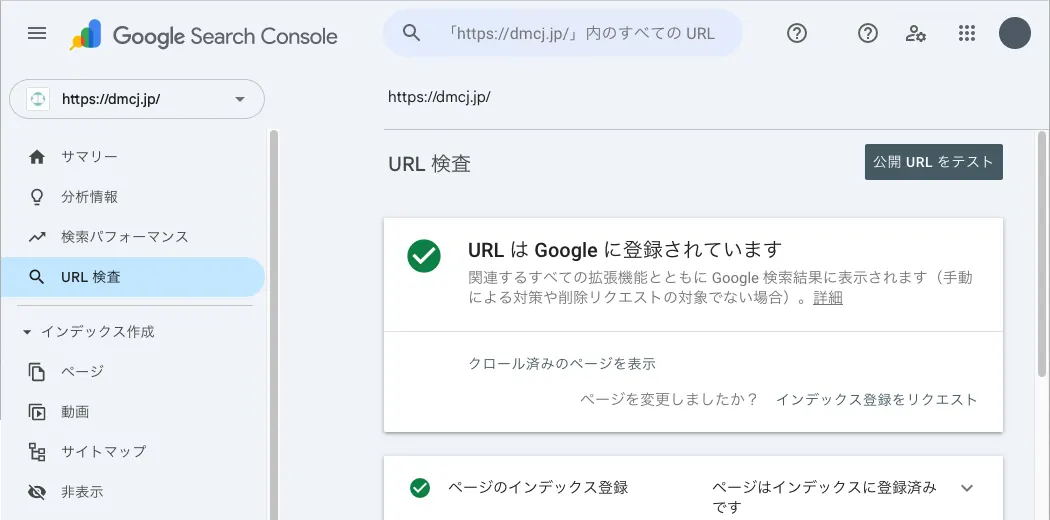Click ページを変更しましたか？ text
Viewport: 1050px width, 520px height.
[x=668, y=400]
